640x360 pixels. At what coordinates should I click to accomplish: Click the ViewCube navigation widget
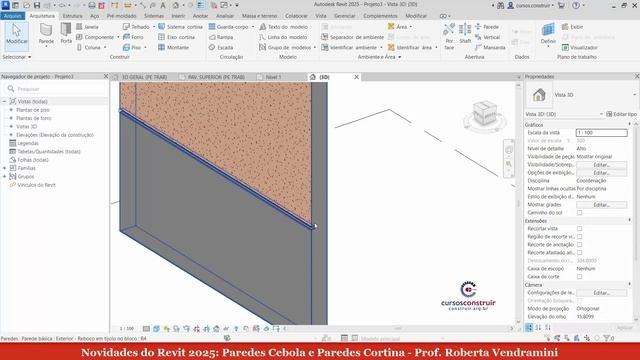point(485,116)
